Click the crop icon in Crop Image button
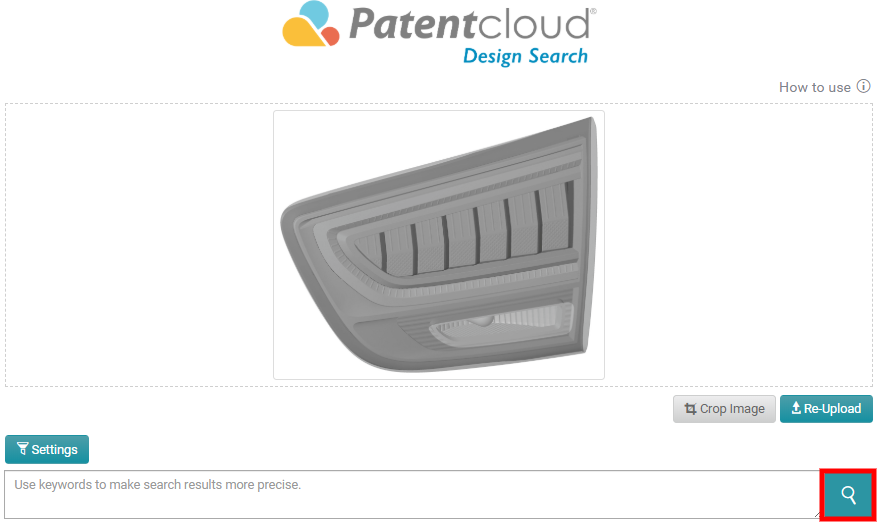This screenshot has height=526, width=878. tap(690, 409)
